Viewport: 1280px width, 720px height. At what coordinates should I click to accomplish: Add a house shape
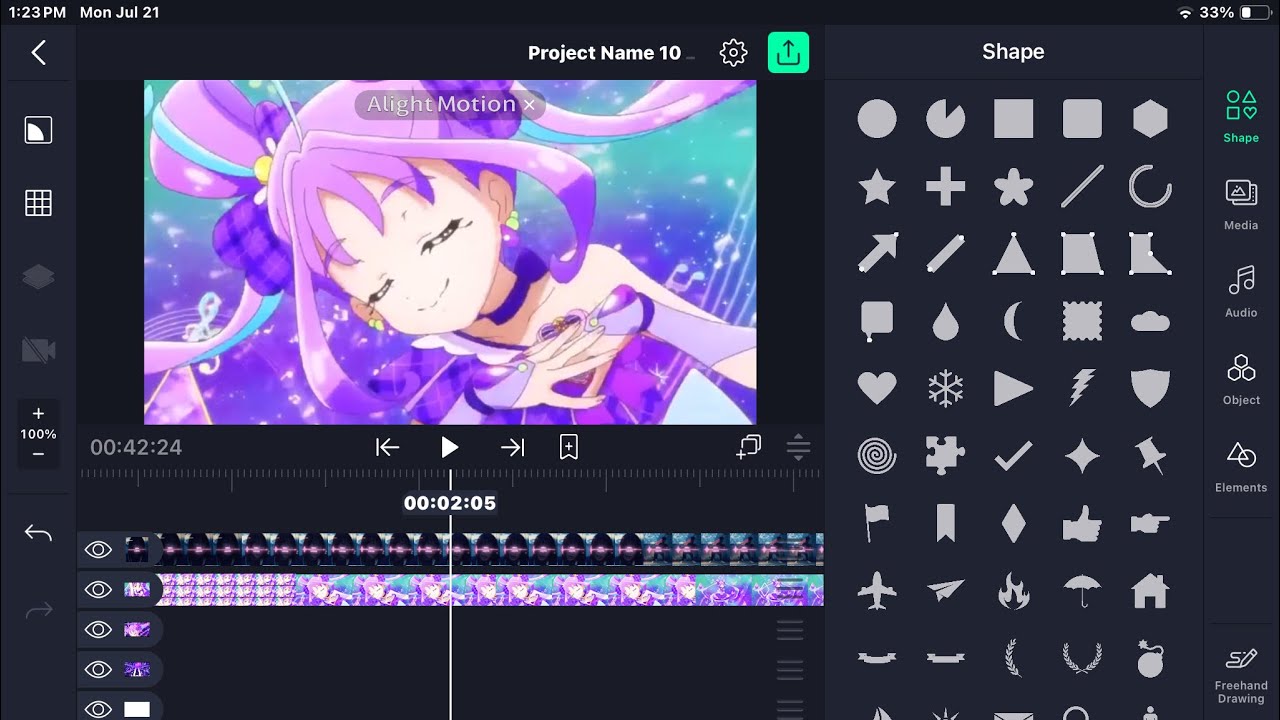point(1150,591)
